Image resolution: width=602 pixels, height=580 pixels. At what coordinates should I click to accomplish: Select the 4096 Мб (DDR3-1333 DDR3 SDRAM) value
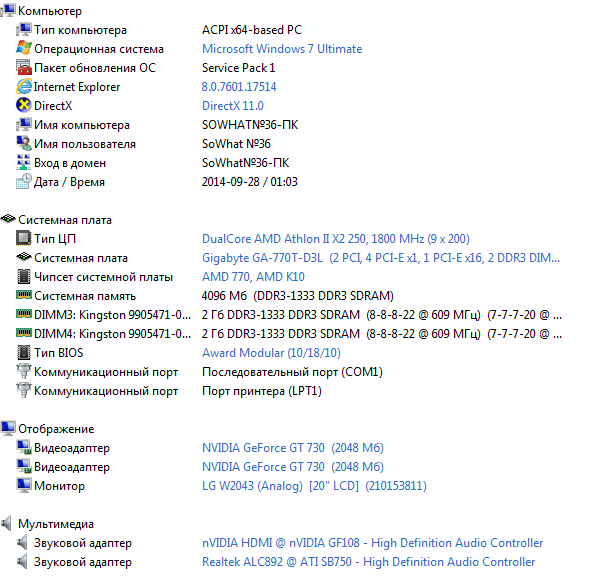[298, 296]
